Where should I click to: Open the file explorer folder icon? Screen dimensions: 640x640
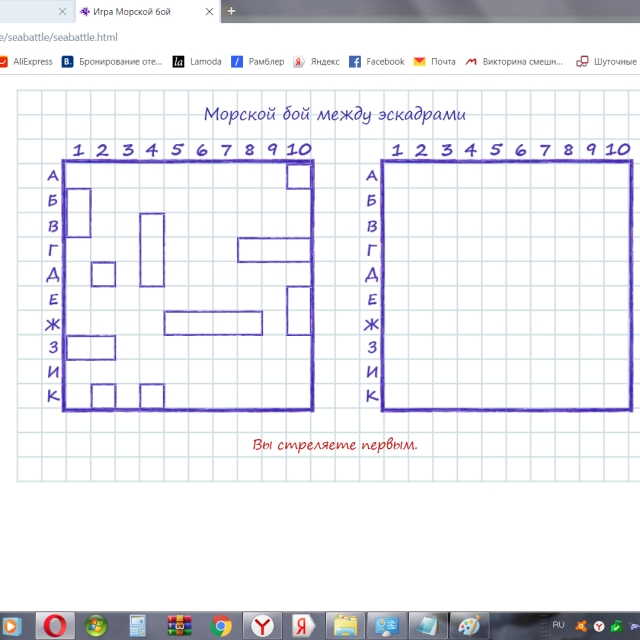(x=344, y=625)
